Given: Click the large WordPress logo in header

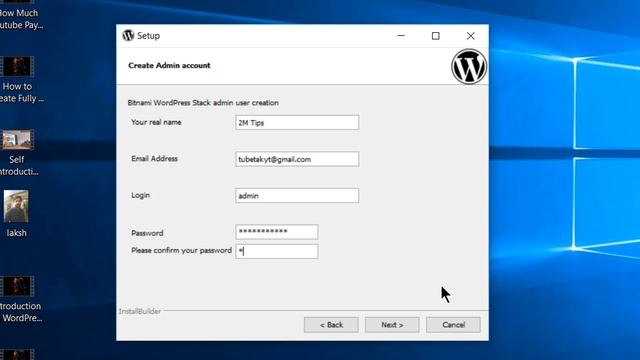Looking at the screenshot, I should tap(469, 67).
